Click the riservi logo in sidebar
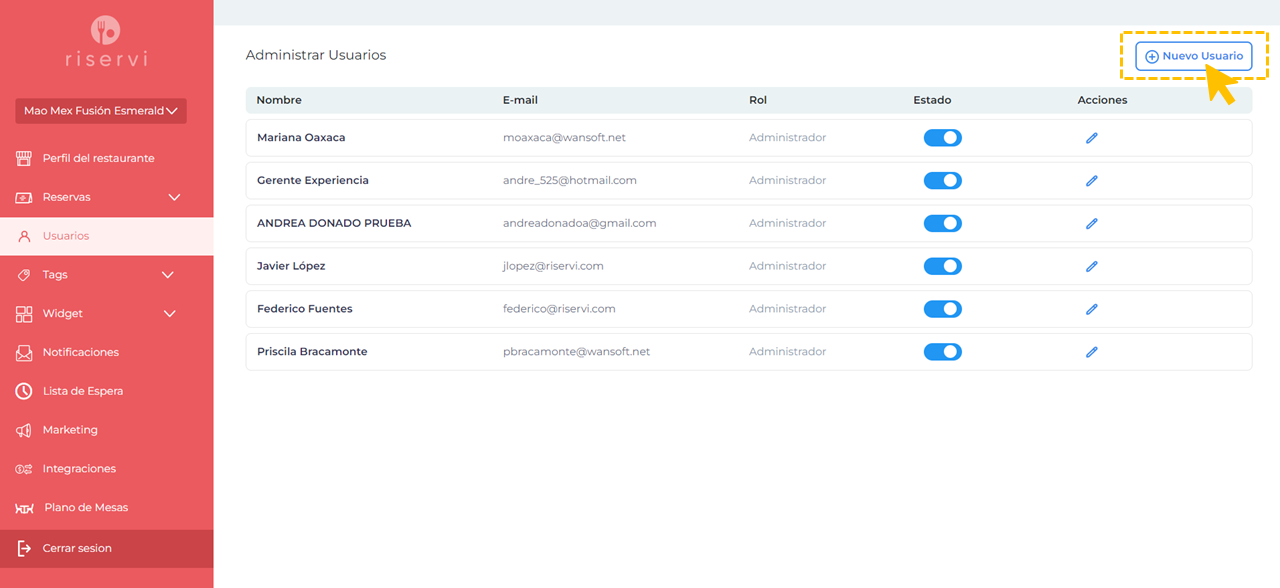This screenshot has height=588, width=1280. (x=106, y=42)
